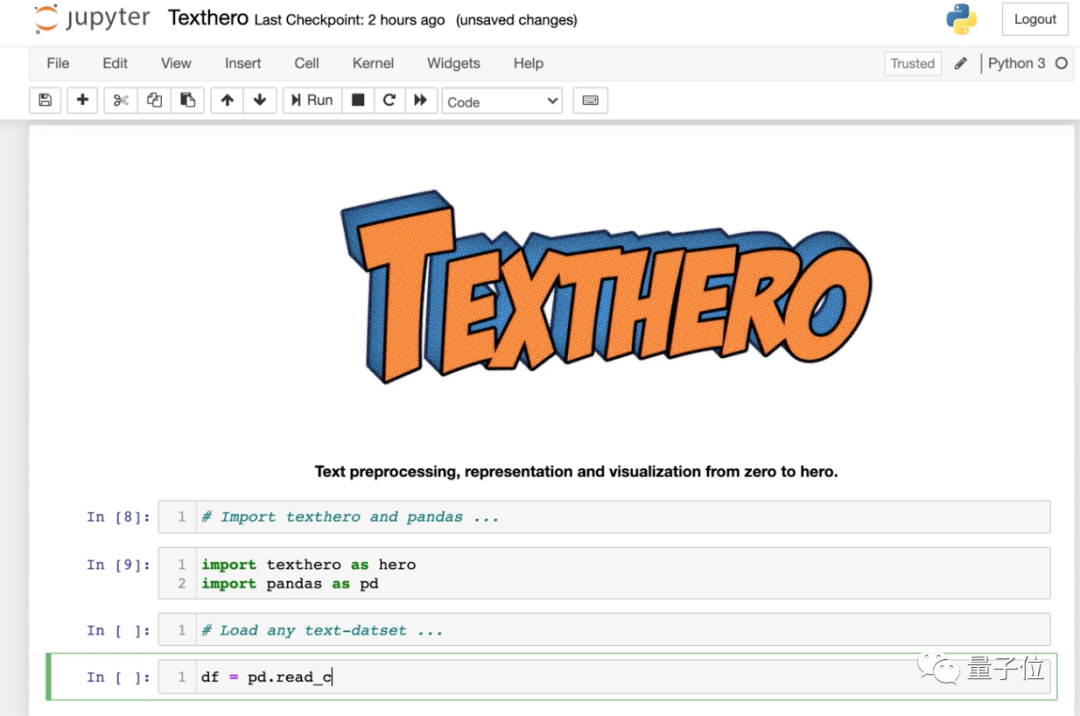Insert cell below with plus icon
This screenshot has height=716, width=1080.
(82, 101)
